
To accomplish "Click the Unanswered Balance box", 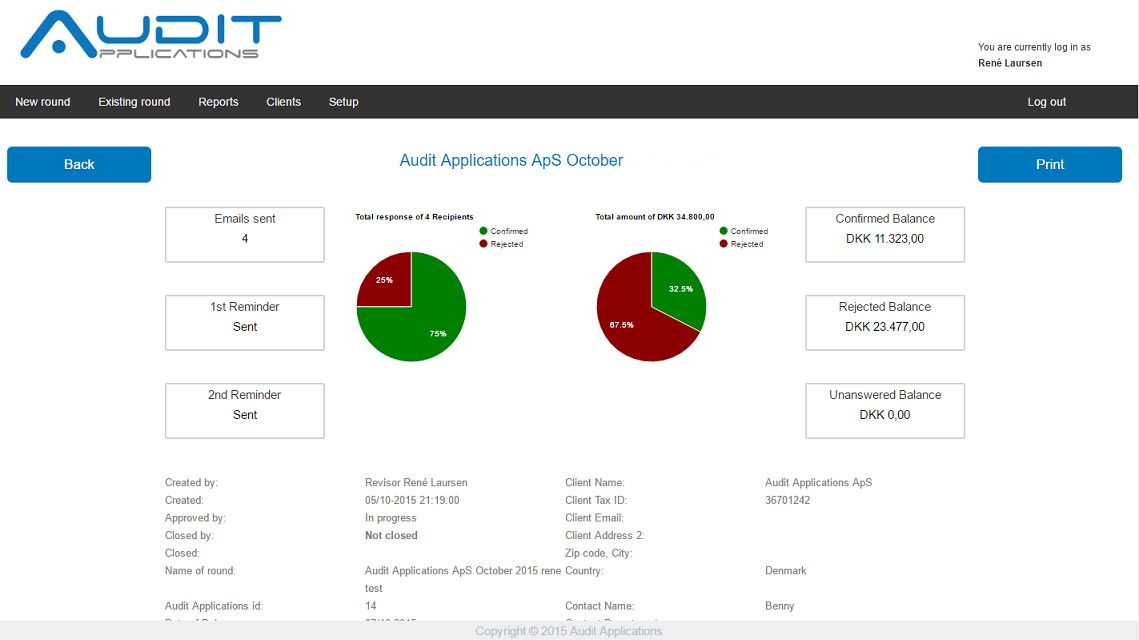I will coord(884,410).
